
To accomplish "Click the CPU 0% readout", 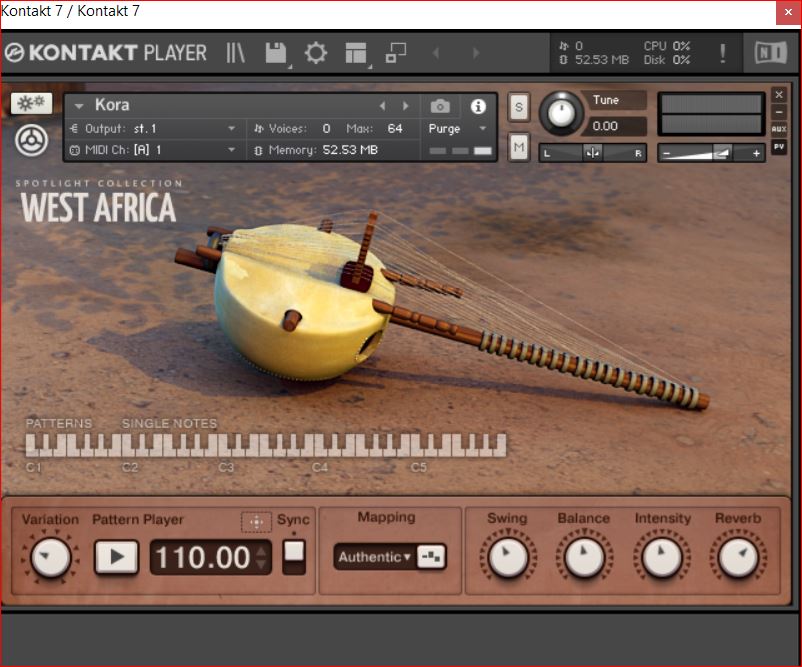I will 667,46.
